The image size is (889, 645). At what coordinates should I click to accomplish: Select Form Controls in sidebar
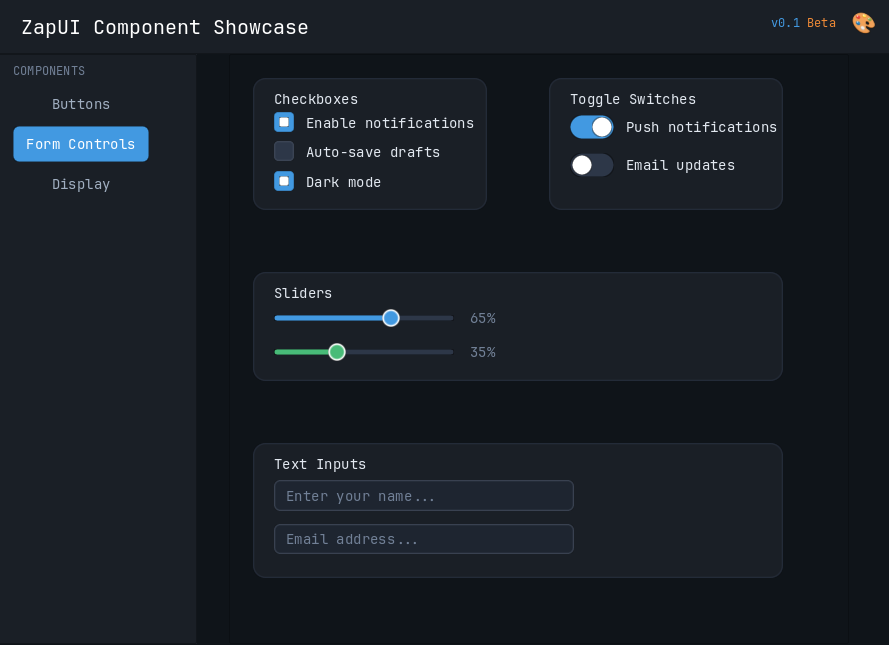pyautogui.click(x=81, y=144)
